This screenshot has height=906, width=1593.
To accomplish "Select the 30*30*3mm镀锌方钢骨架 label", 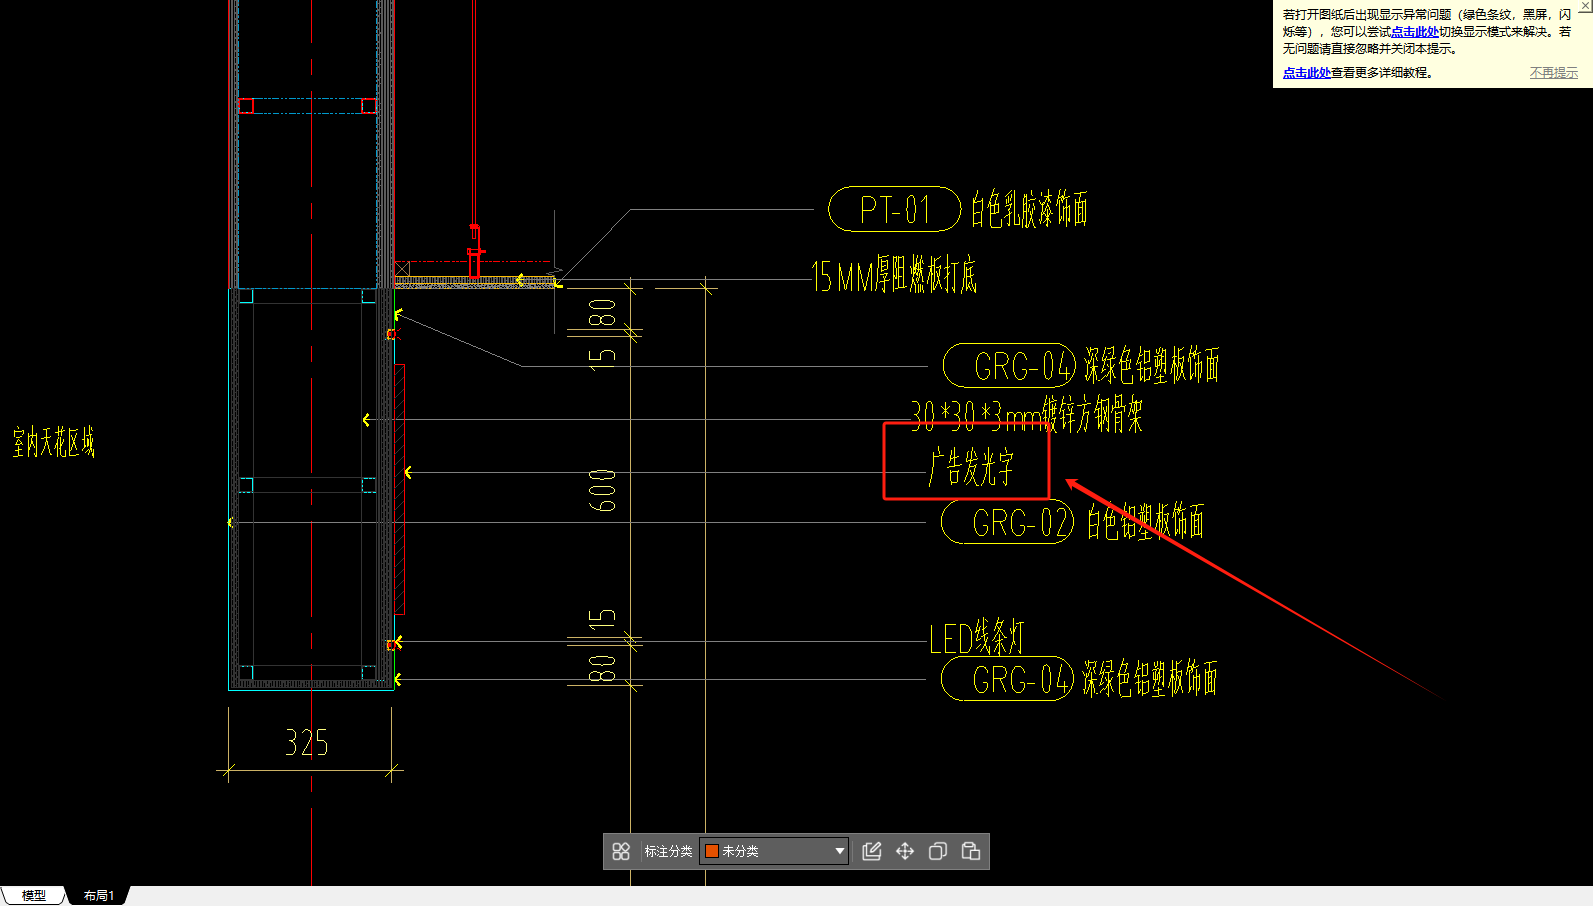I will pos(1026,414).
